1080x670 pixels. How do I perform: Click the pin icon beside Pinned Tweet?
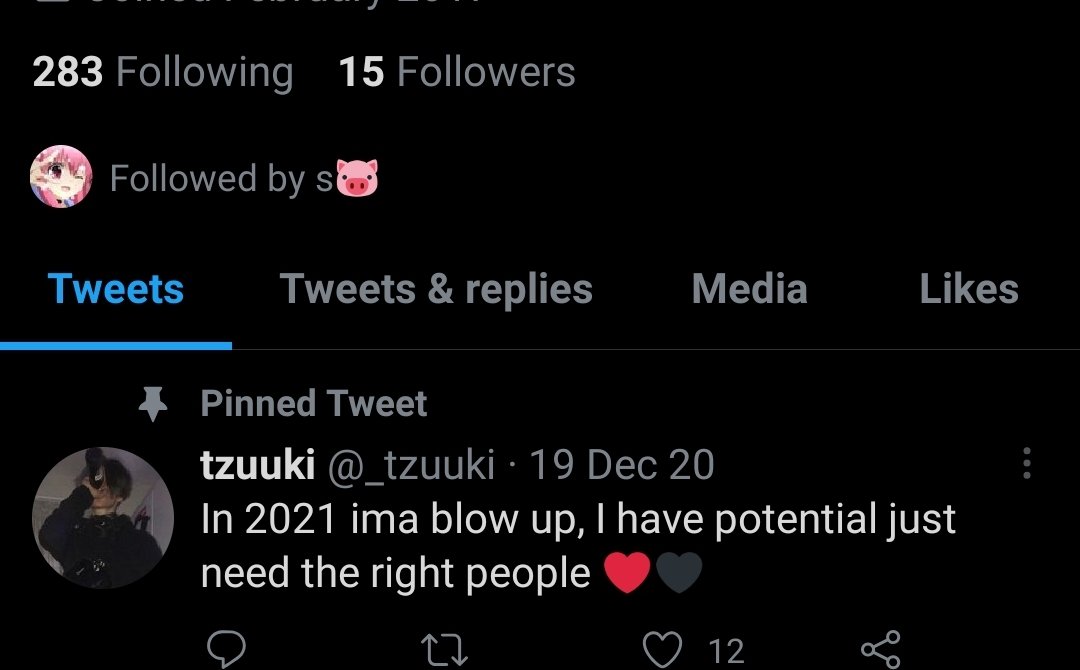(152, 405)
